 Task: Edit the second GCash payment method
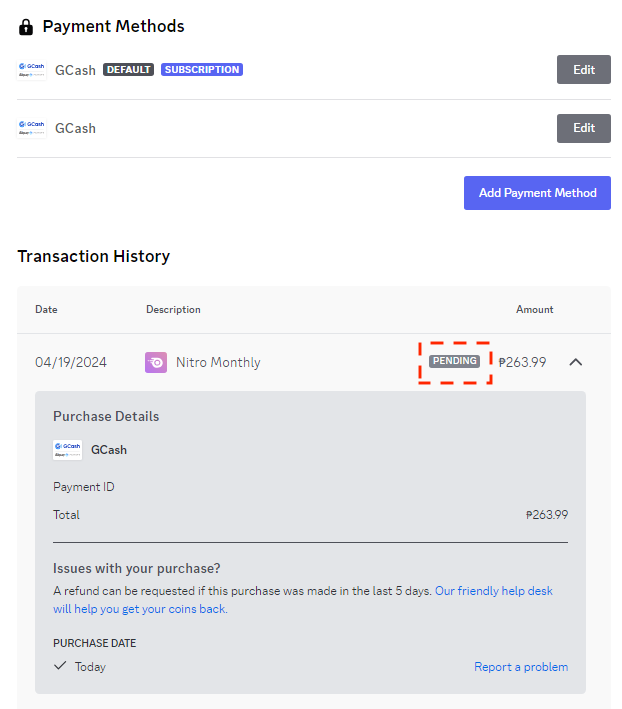(583, 128)
